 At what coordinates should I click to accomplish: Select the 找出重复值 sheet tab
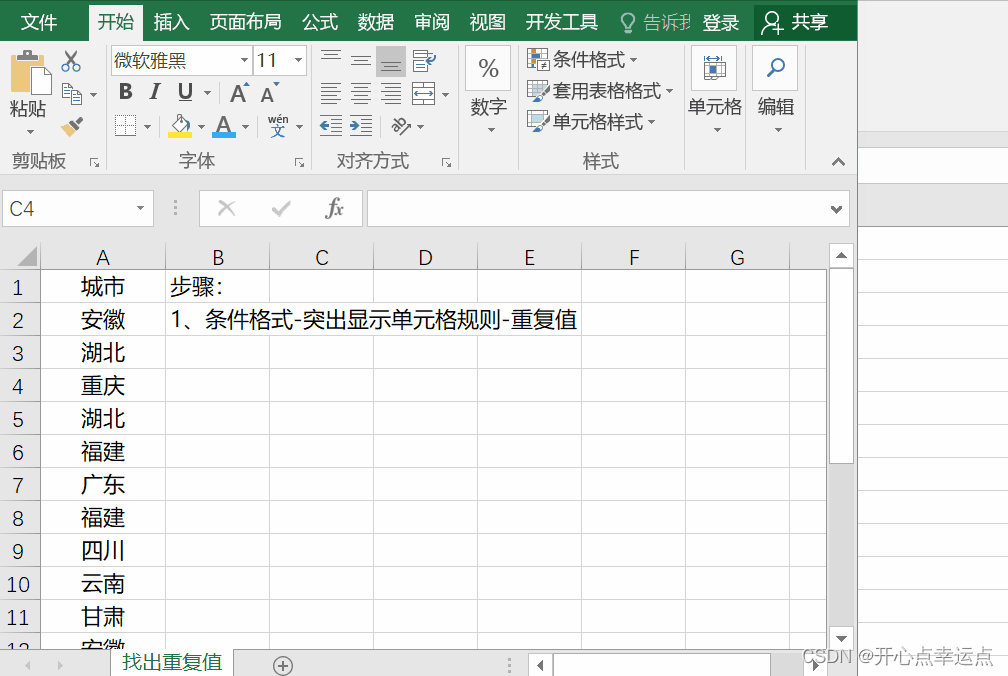pos(172,663)
